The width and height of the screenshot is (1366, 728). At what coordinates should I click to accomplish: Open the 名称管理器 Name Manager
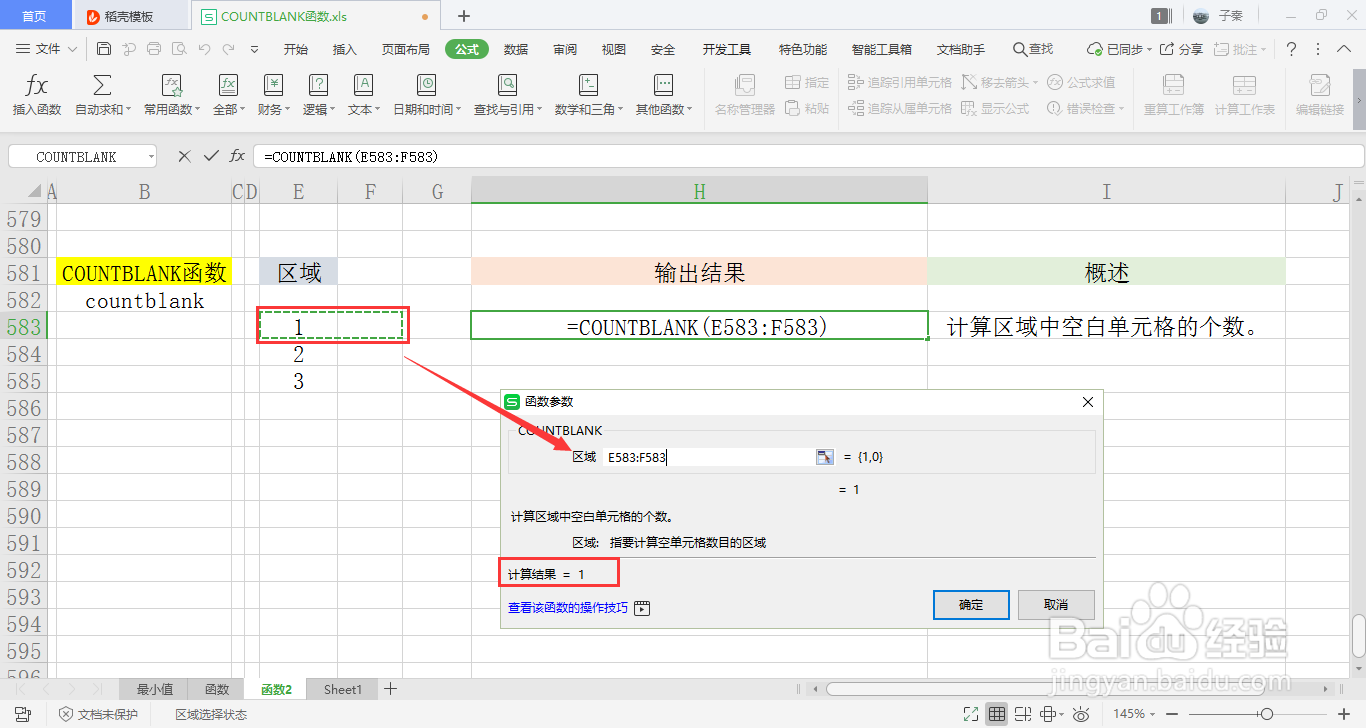(742, 95)
